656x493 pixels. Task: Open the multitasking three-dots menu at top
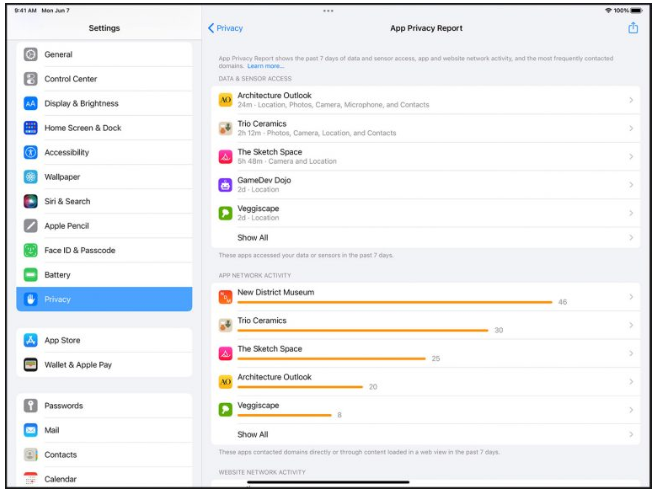point(328,10)
